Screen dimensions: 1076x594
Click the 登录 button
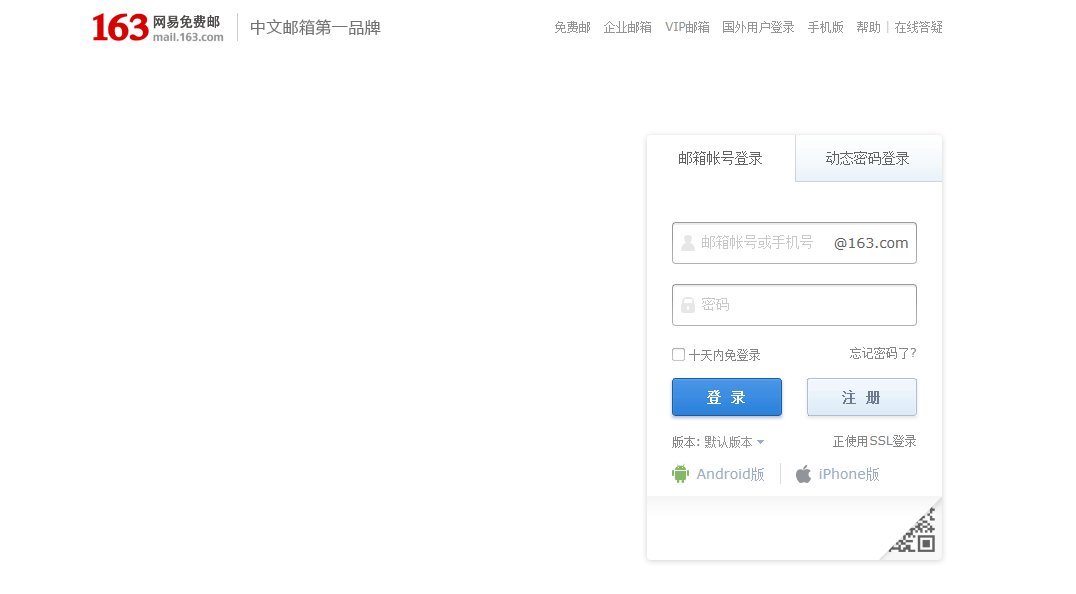[x=726, y=397]
